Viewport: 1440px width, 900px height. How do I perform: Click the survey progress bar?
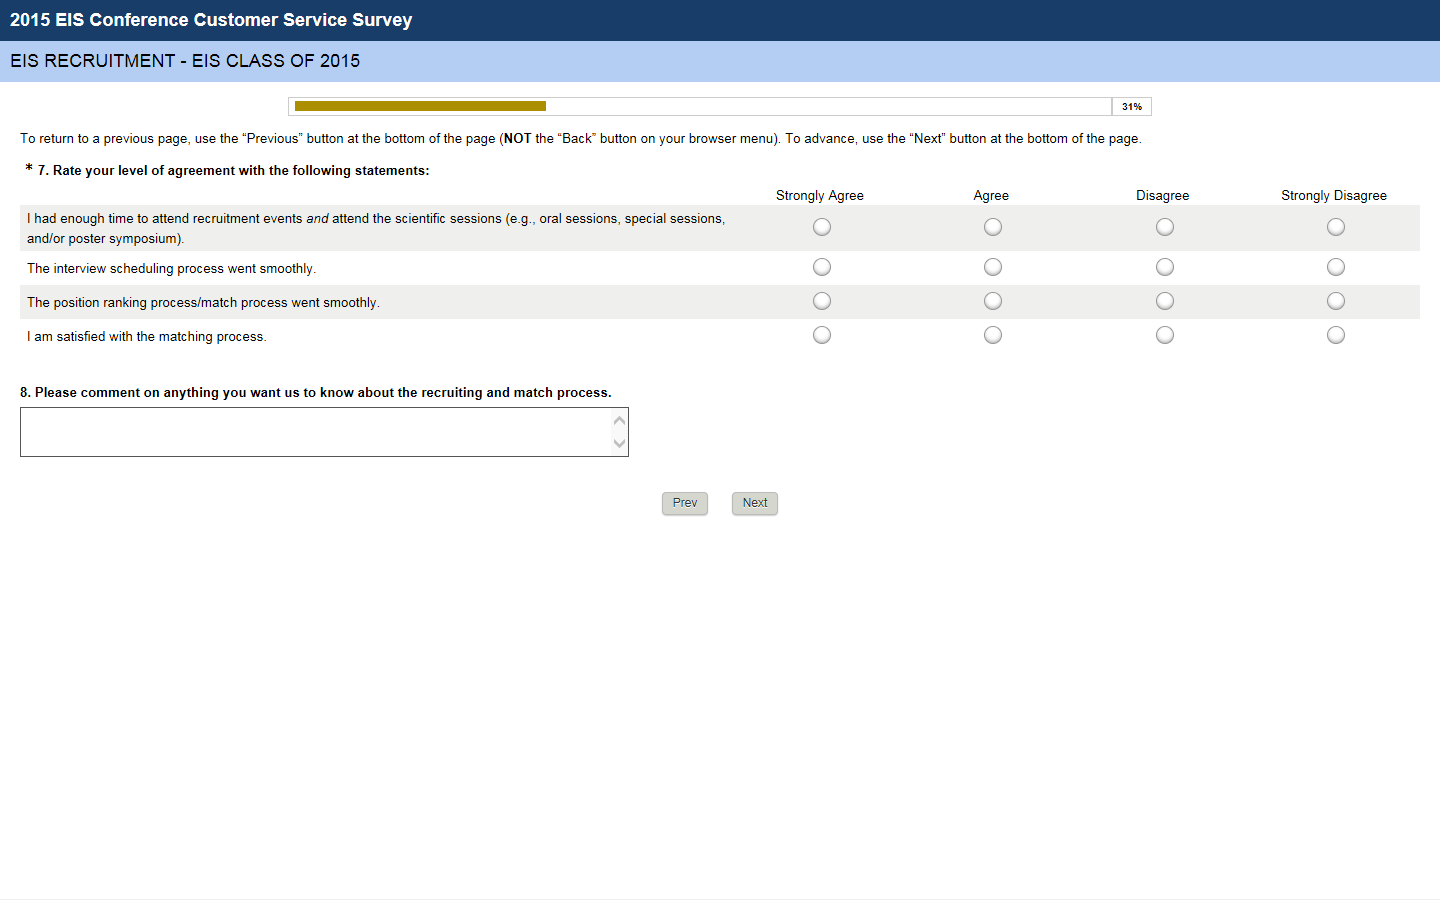point(700,106)
